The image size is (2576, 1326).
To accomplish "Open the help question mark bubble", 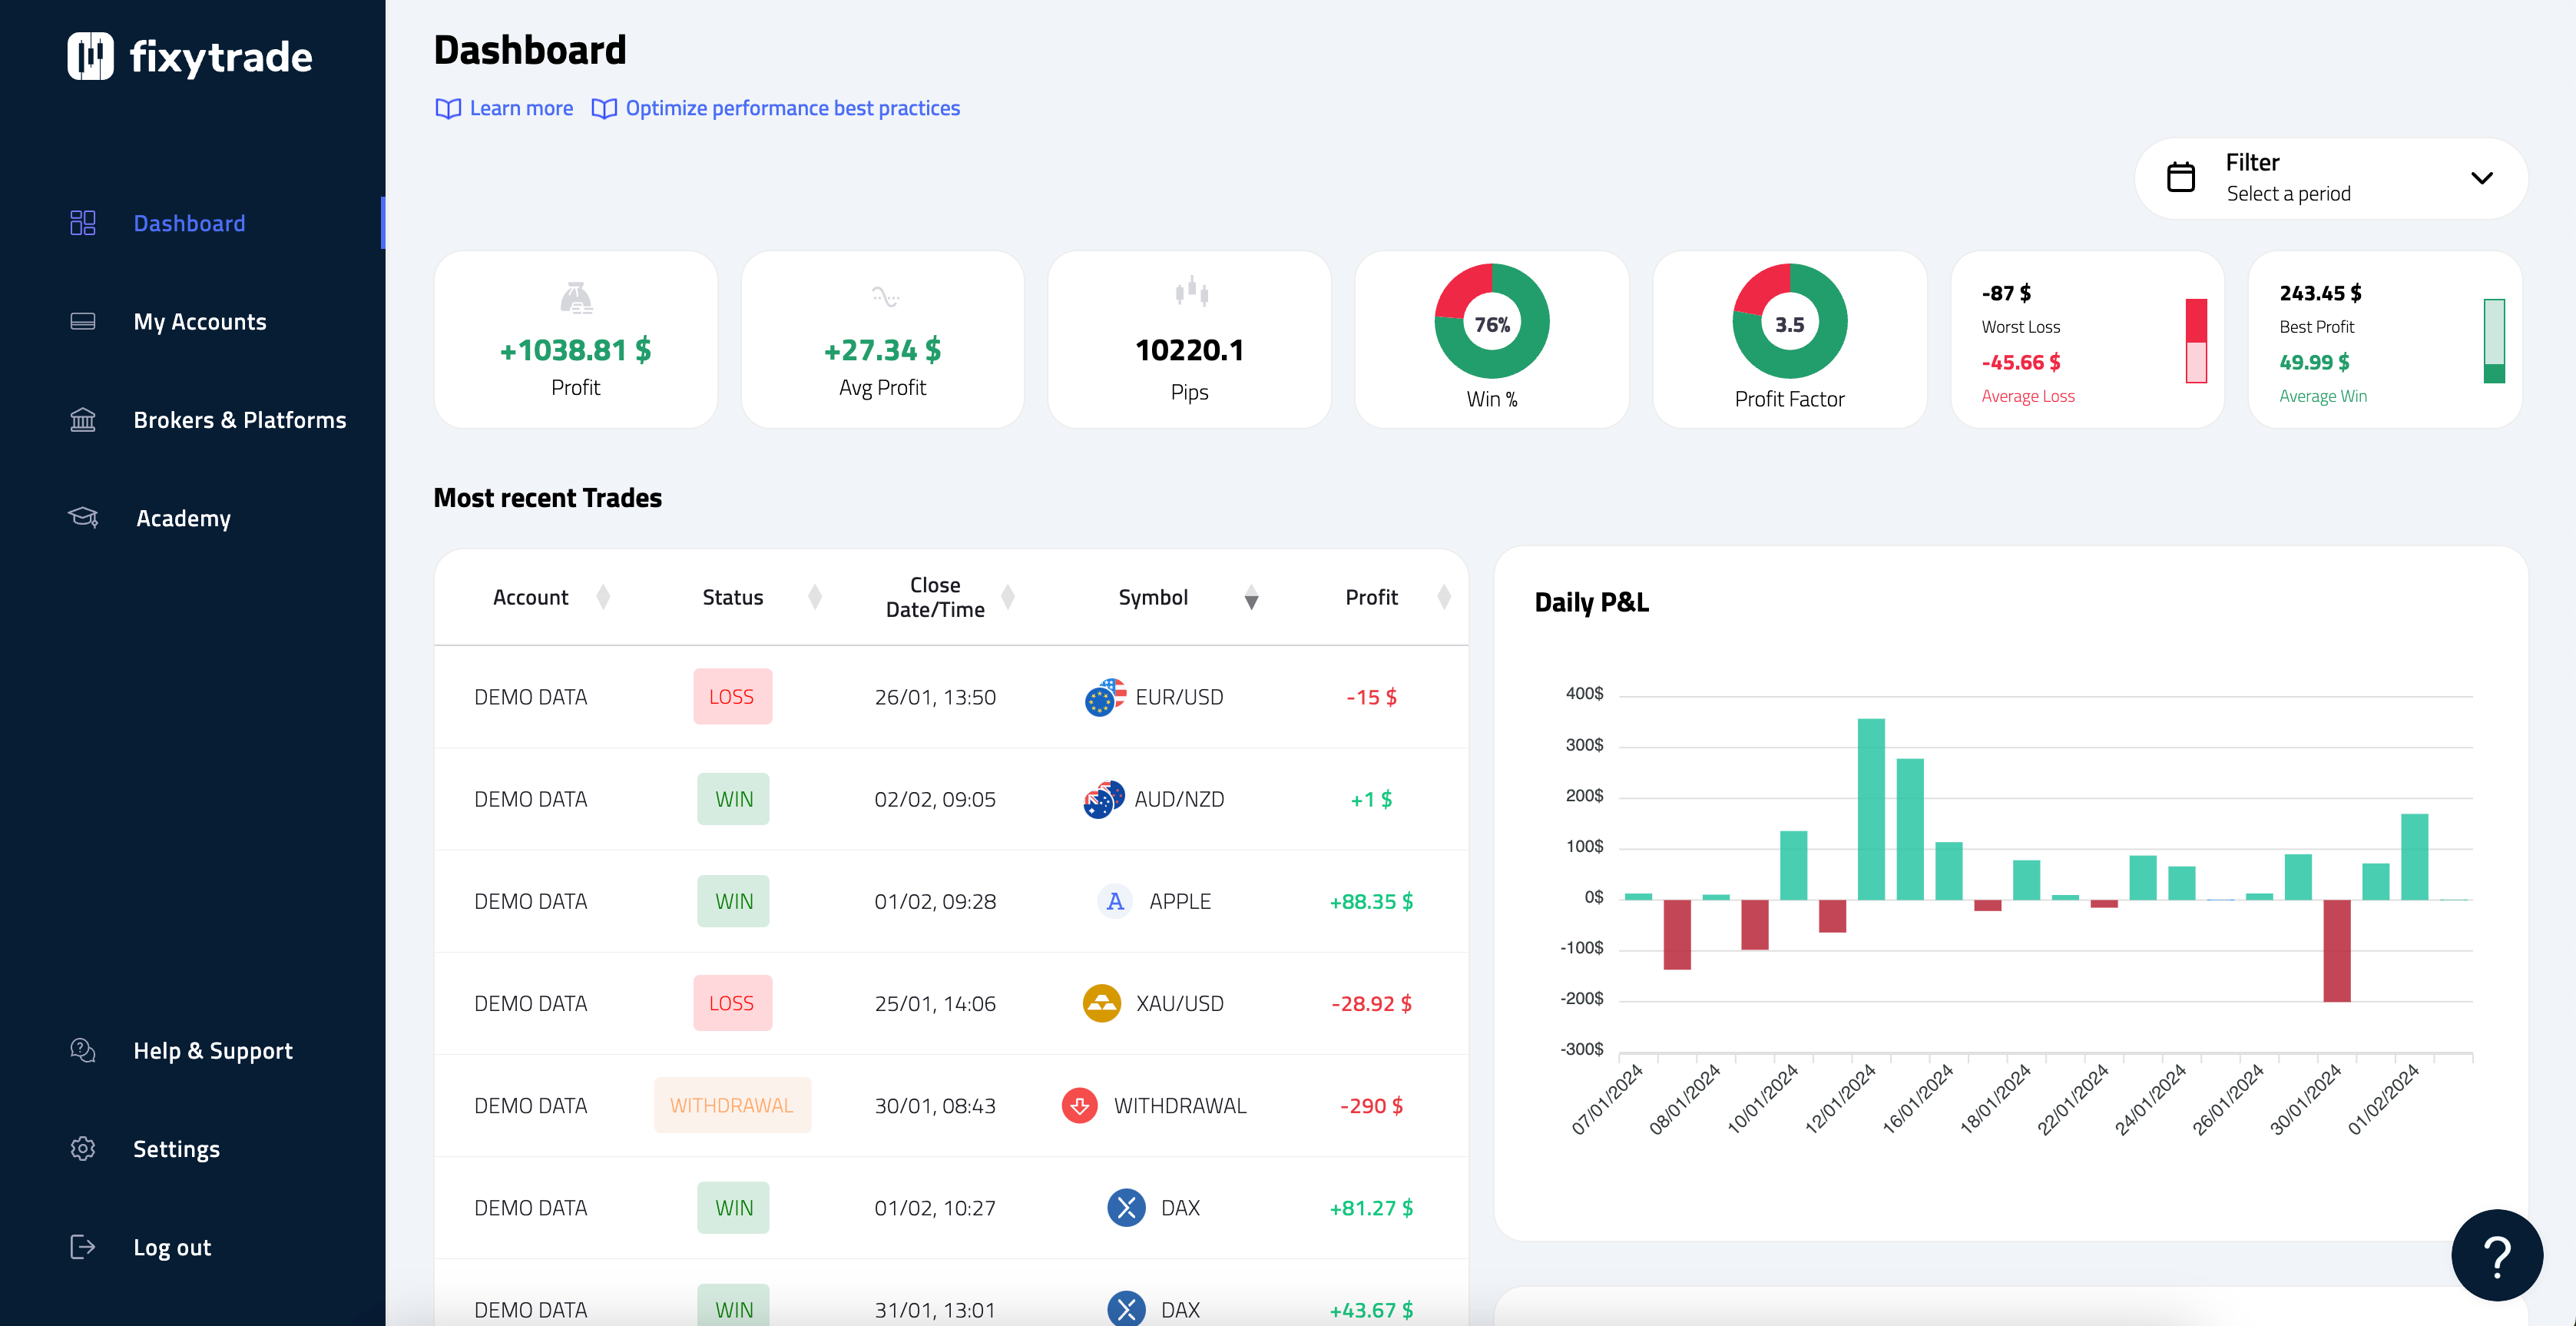I will coord(2496,1256).
